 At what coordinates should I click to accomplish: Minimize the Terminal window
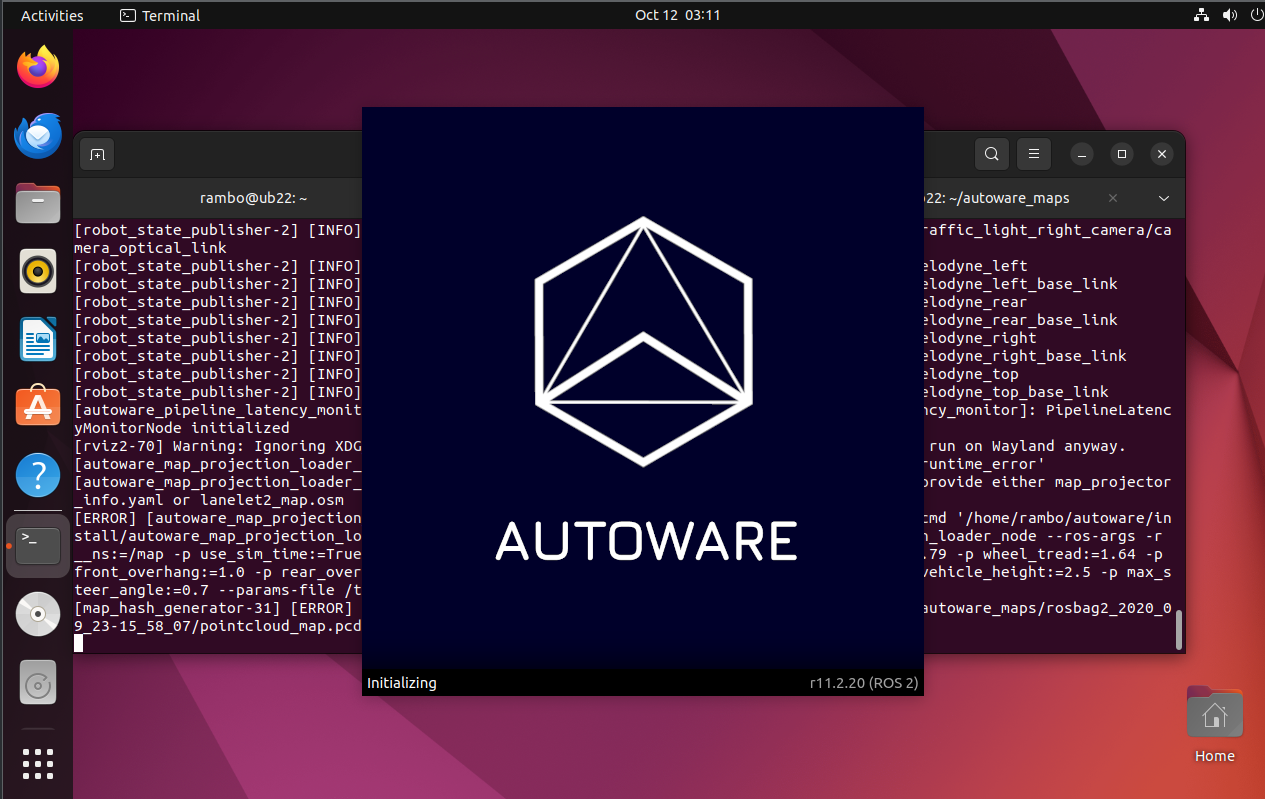point(1082,154)
